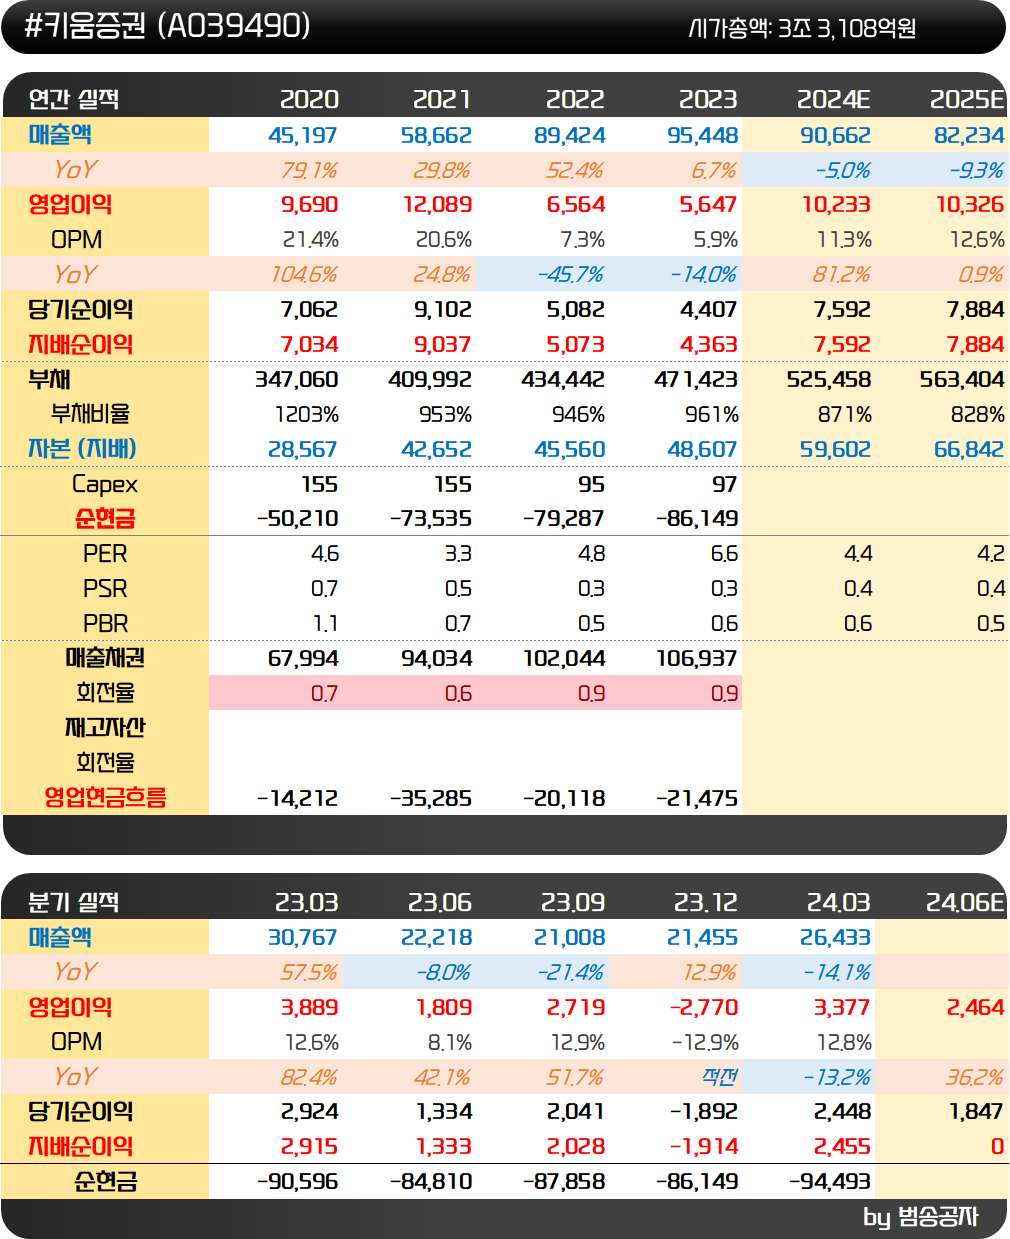The image size is (1010, 1239).
Task: Click the estimated net income value 1,847
Action: [975, 1112]
